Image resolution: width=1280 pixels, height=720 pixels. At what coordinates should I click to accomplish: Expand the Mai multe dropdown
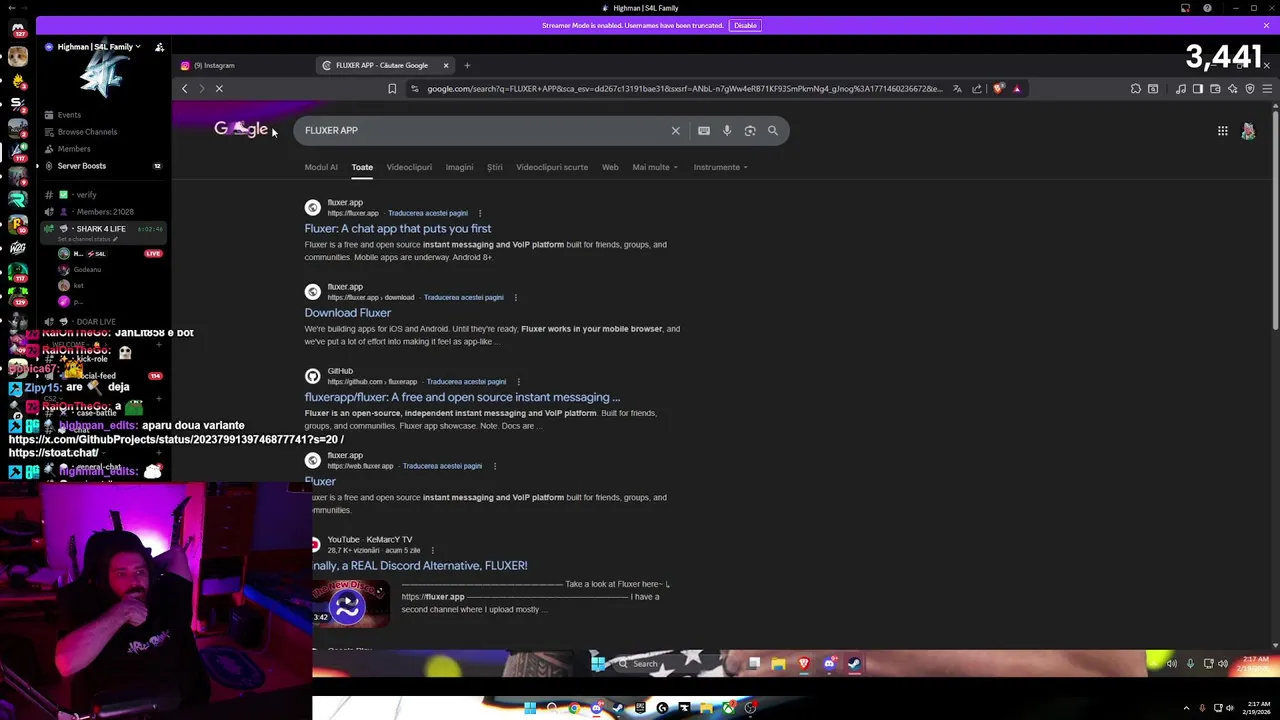pos(655,167)
